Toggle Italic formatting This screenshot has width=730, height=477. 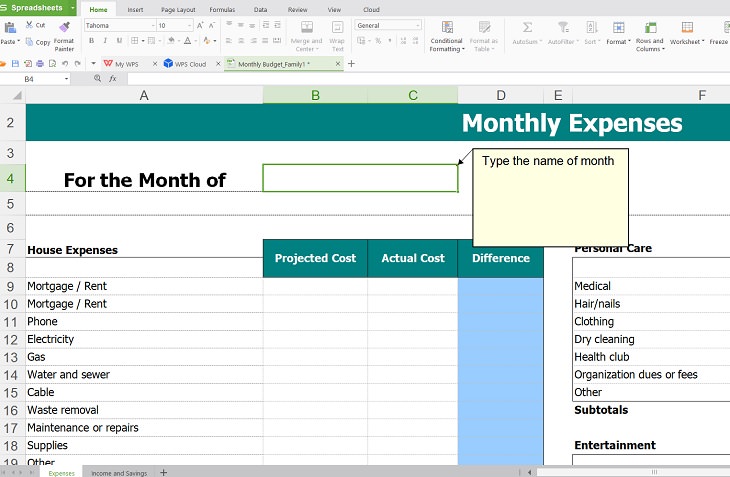[x=105, y=41]
